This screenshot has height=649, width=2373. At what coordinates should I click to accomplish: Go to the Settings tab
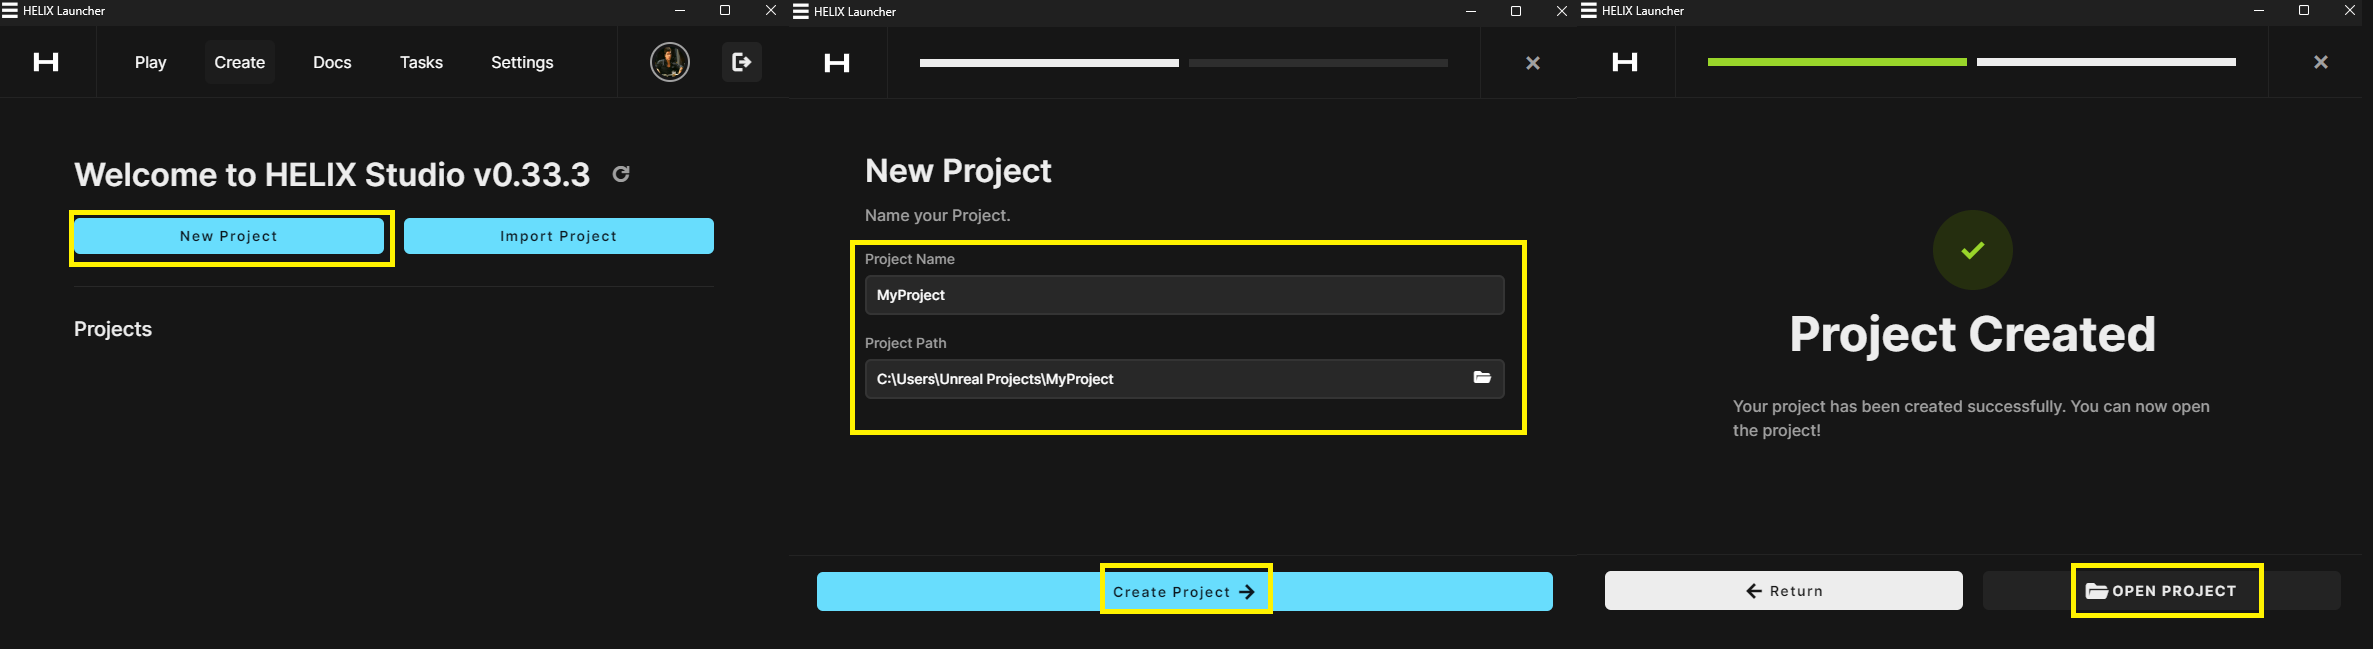pos(522,62)
